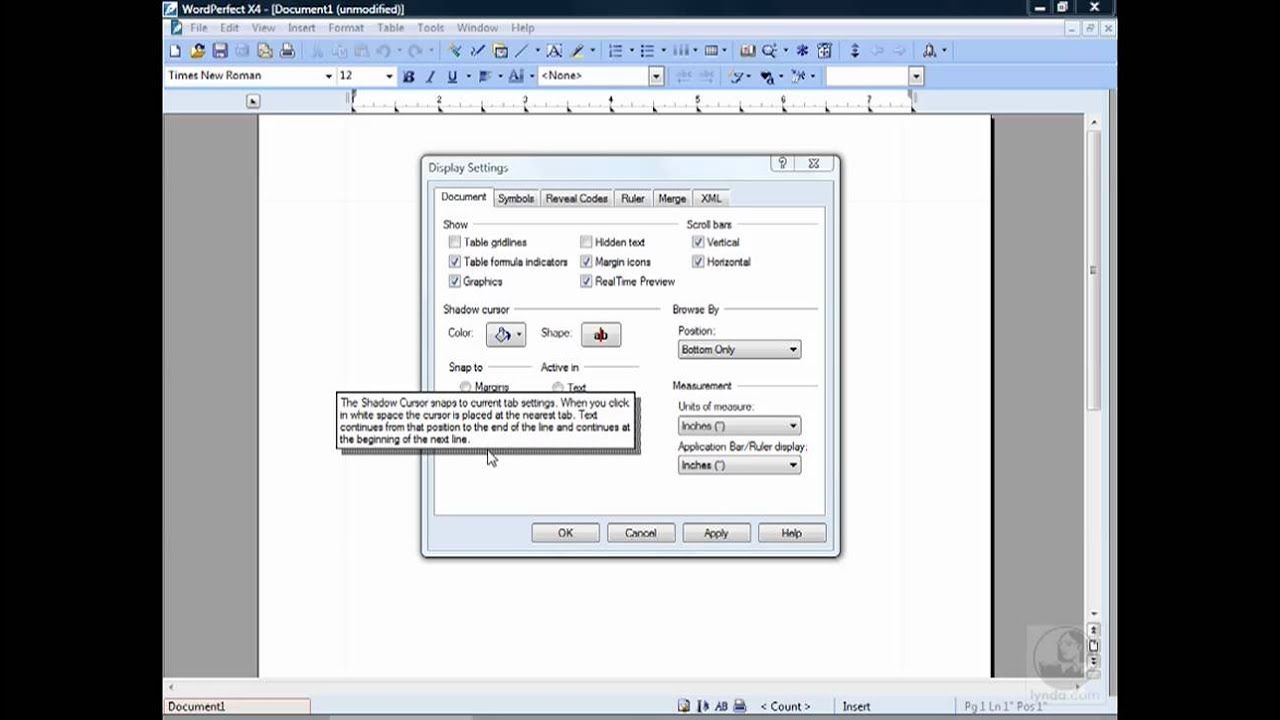The width and height of the screenshot is (1280, 720).
Task: Click the Insert mode status button
Action: 856,706
